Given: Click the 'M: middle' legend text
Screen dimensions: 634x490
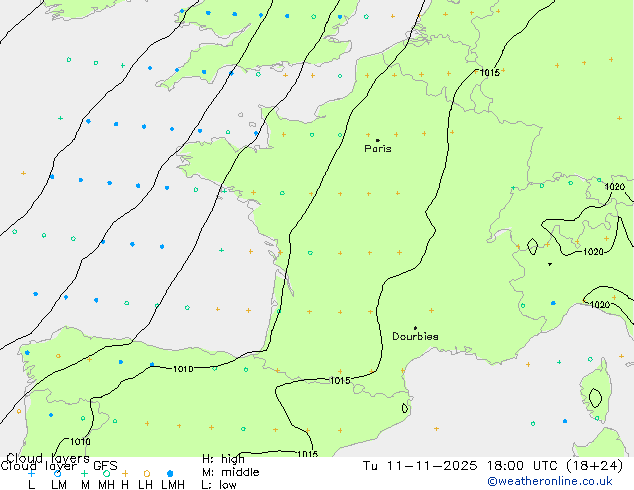Looking at the screenshot, I should pyautogui.click(x=230, y=472).
